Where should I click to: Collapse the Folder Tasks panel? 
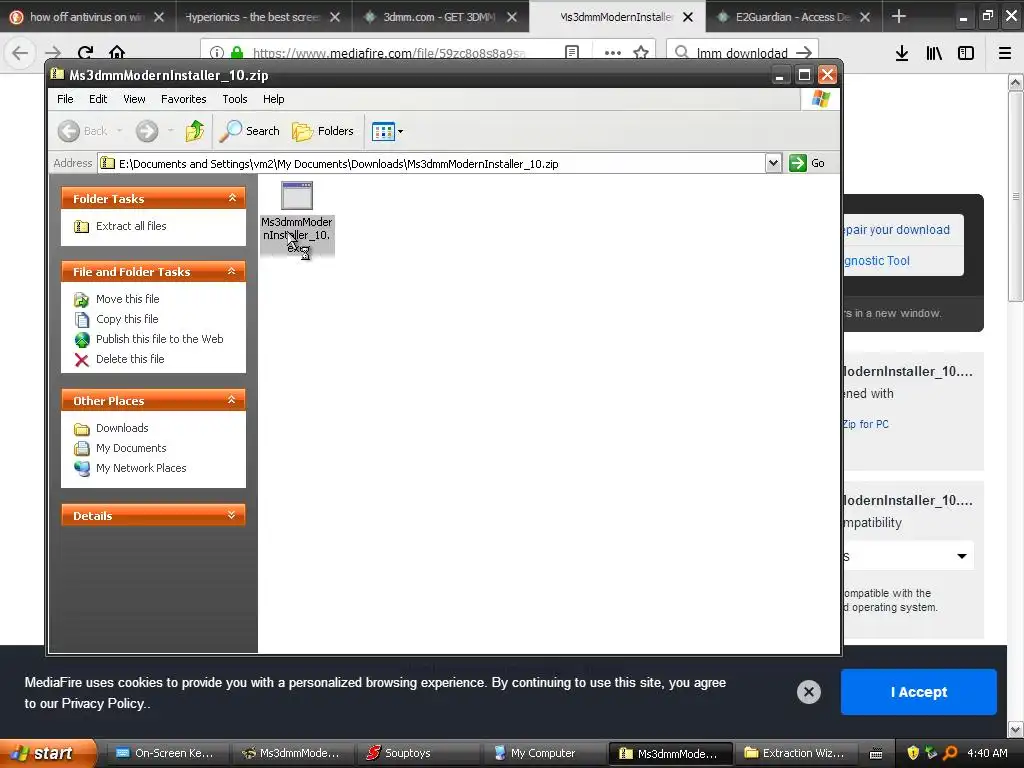(x=232, y=198)
